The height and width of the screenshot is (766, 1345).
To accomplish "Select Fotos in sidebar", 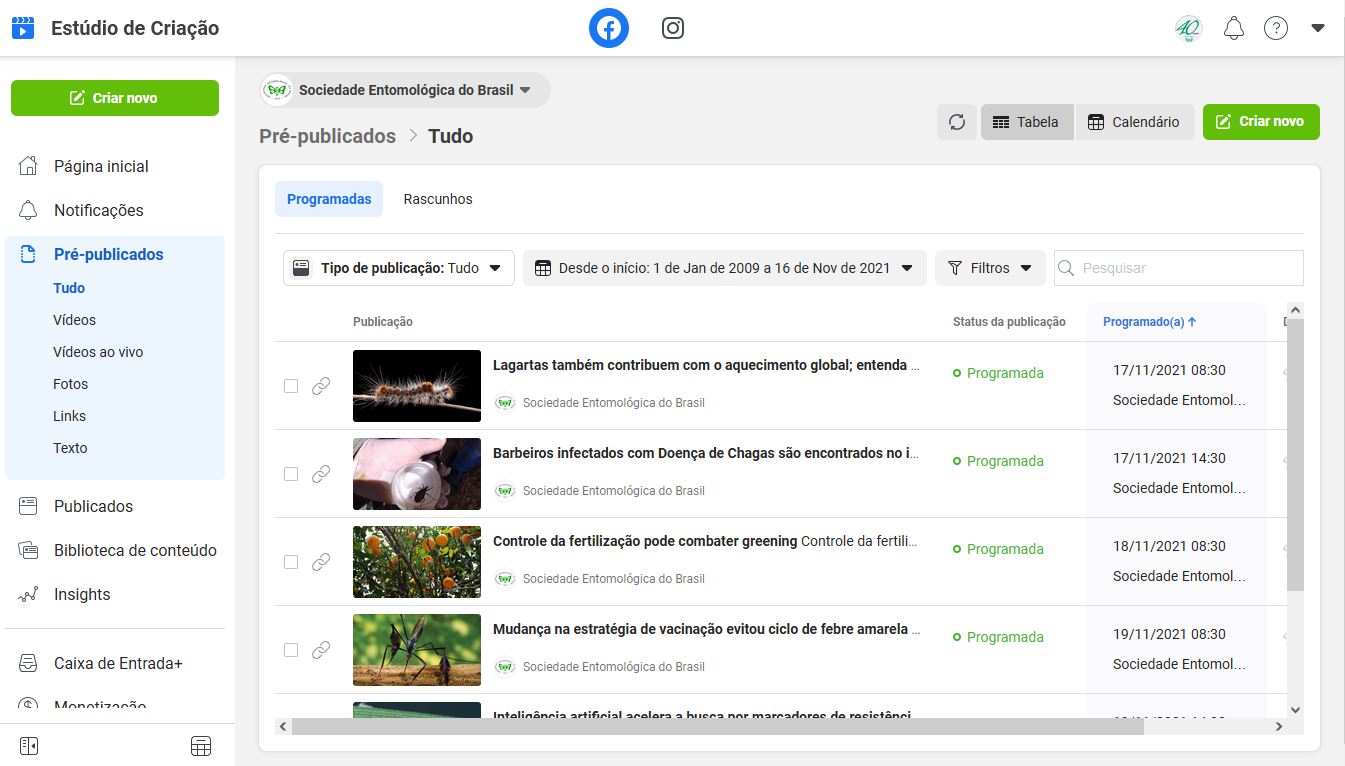I will (x=70, y=384).
